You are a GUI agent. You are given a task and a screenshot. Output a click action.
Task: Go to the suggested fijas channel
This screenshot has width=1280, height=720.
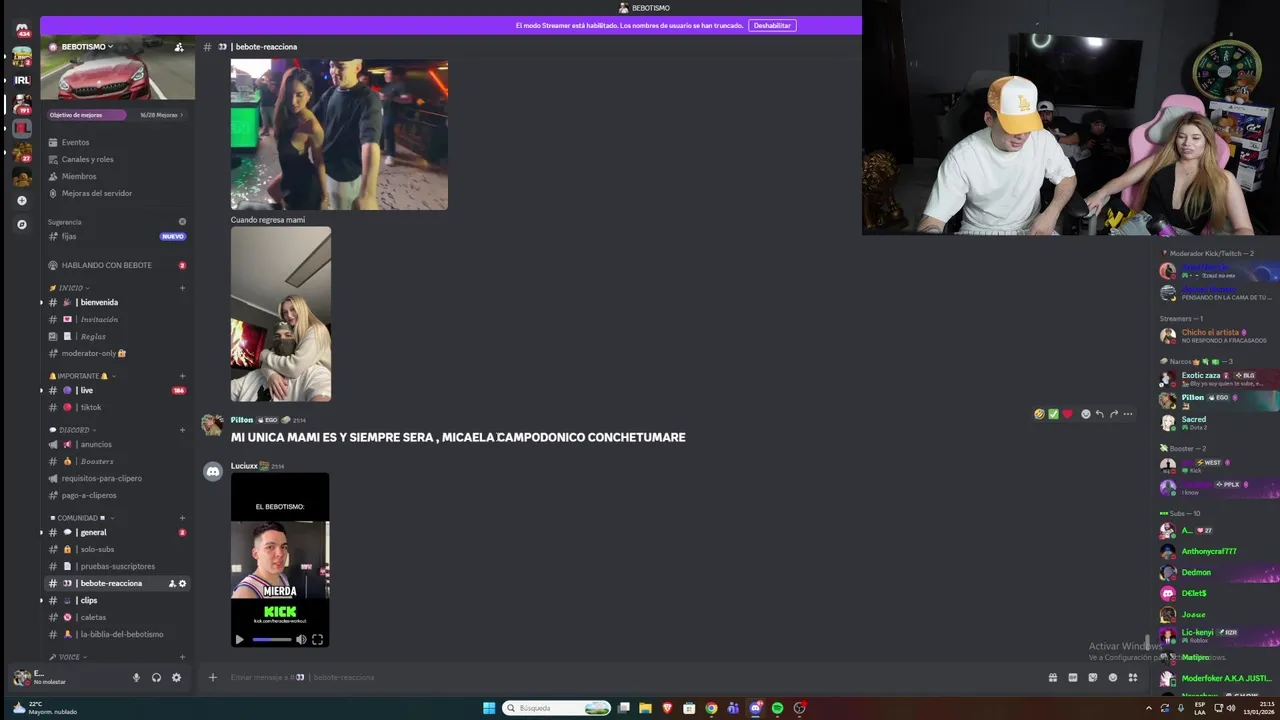click(x=117, y=236)
